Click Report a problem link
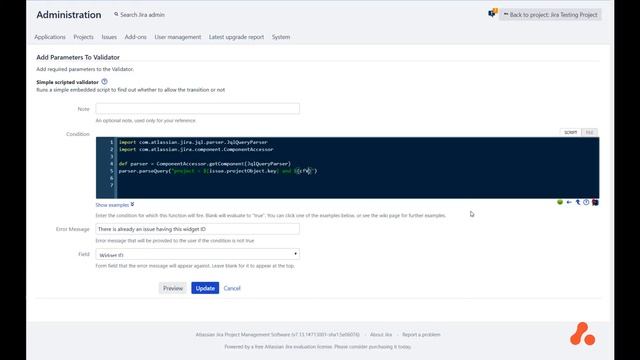Image resolution: width=640 pixels, height=360 pixels. 421,335
